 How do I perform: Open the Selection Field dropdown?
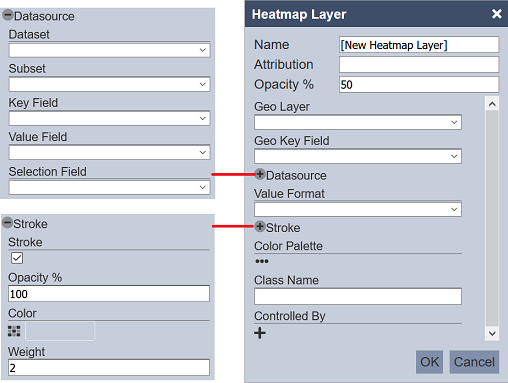(109, 187)
